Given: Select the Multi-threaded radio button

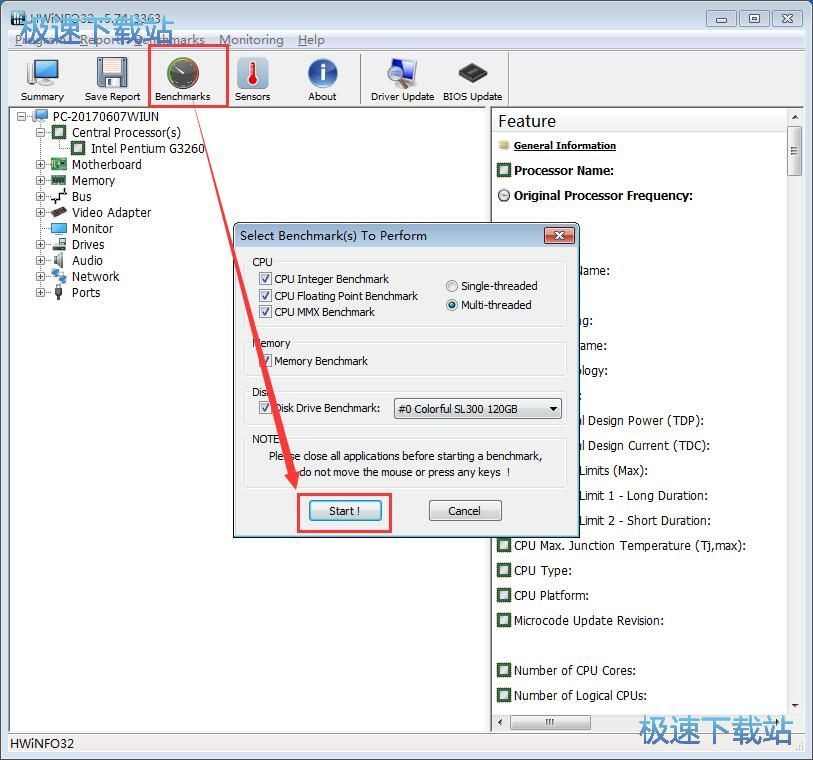Looking at the screenshot, I should pyautogui.click(x=452, y=305).
